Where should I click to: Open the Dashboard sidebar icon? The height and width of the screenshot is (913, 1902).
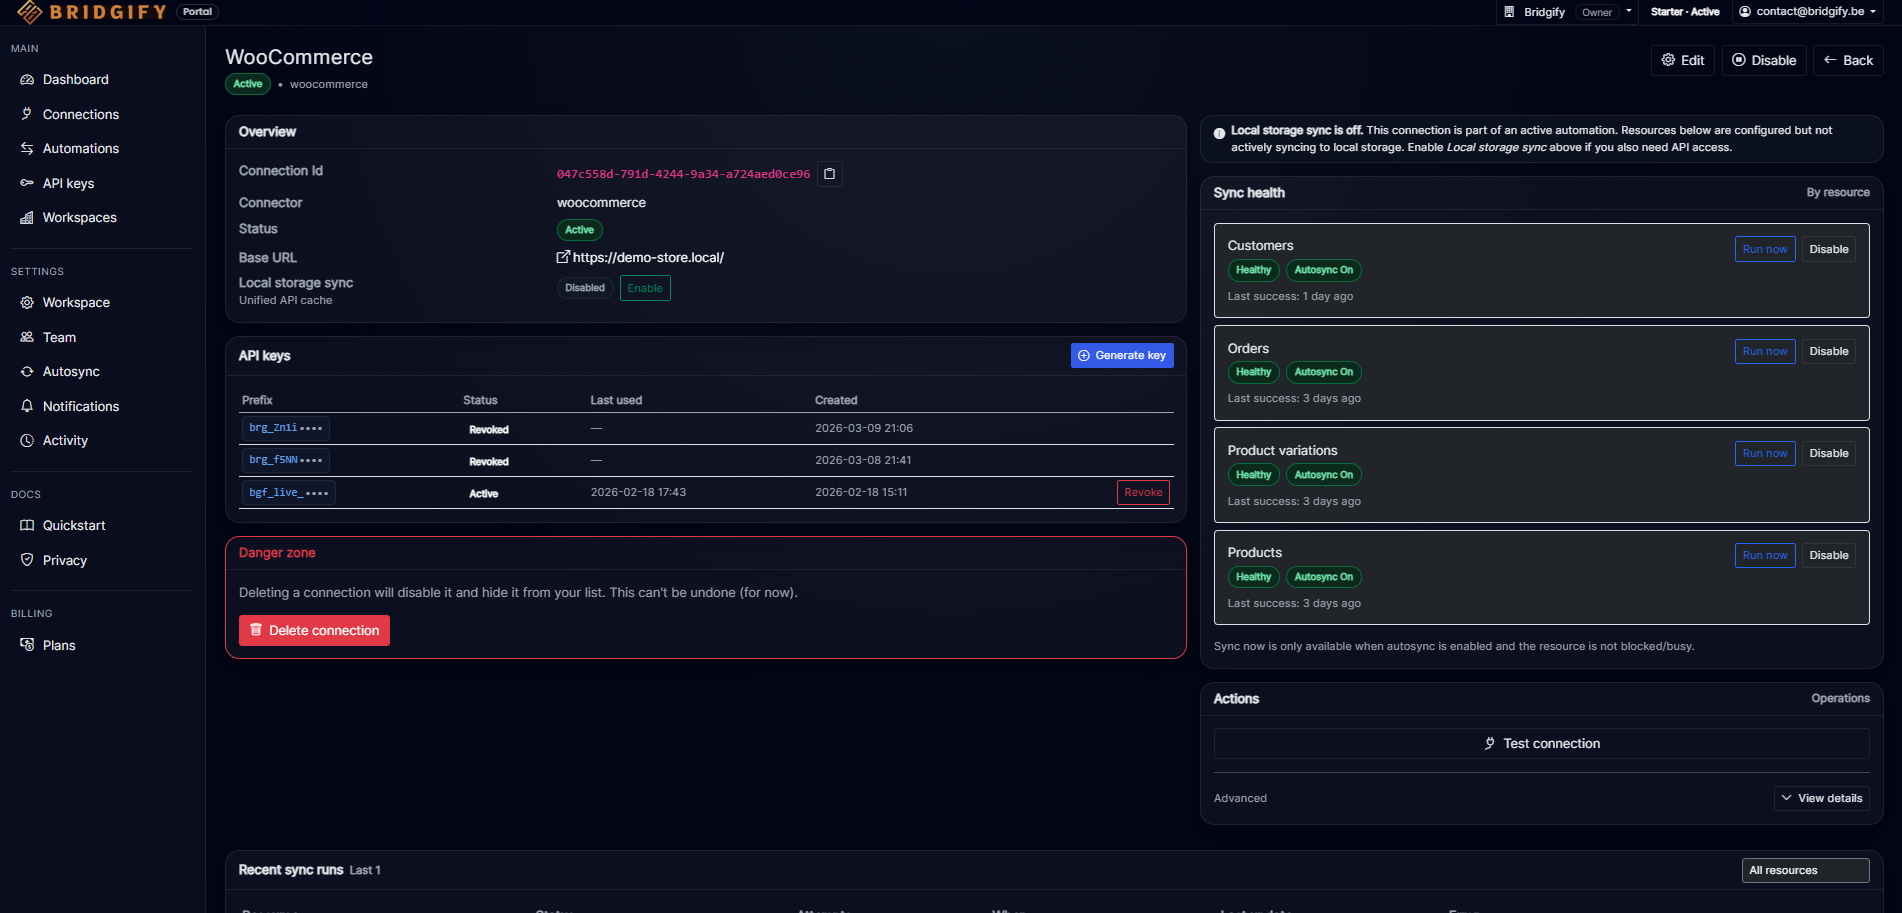(27, 80)
